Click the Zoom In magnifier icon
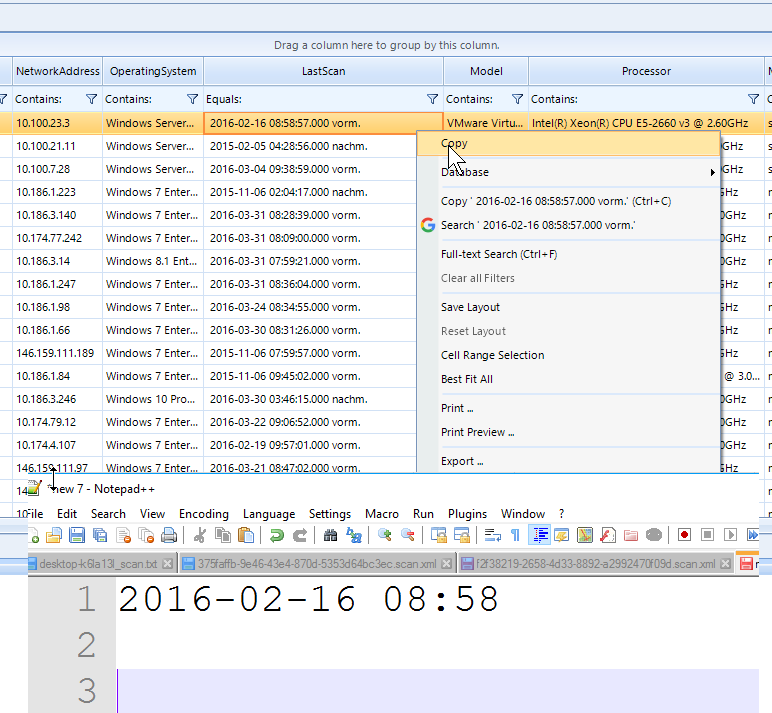 click(385, 535)
